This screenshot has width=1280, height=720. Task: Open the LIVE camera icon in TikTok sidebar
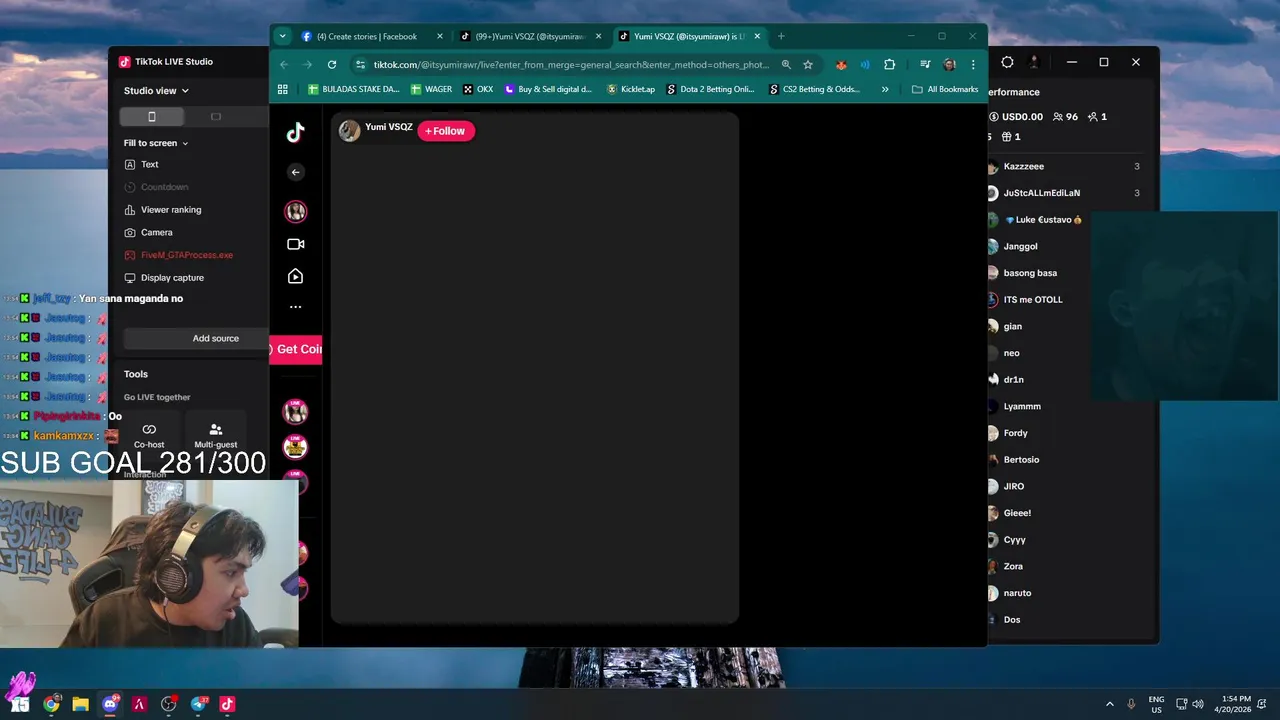pos(295,244)
